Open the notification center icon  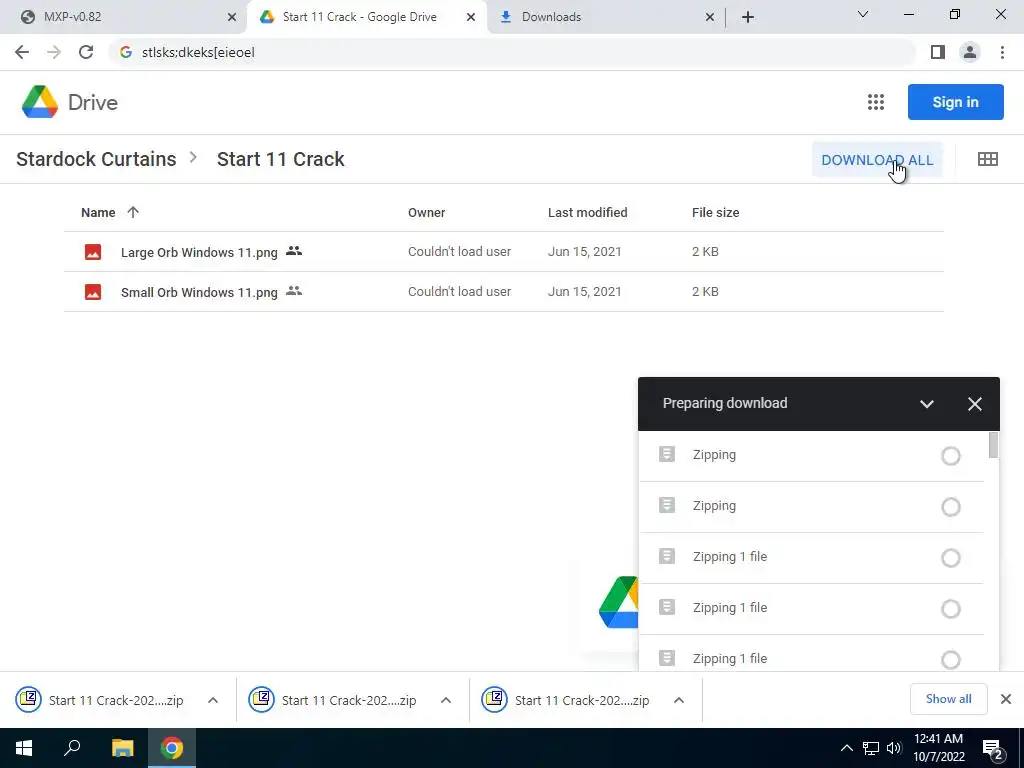pyautogui.click(x=993, y=748)
